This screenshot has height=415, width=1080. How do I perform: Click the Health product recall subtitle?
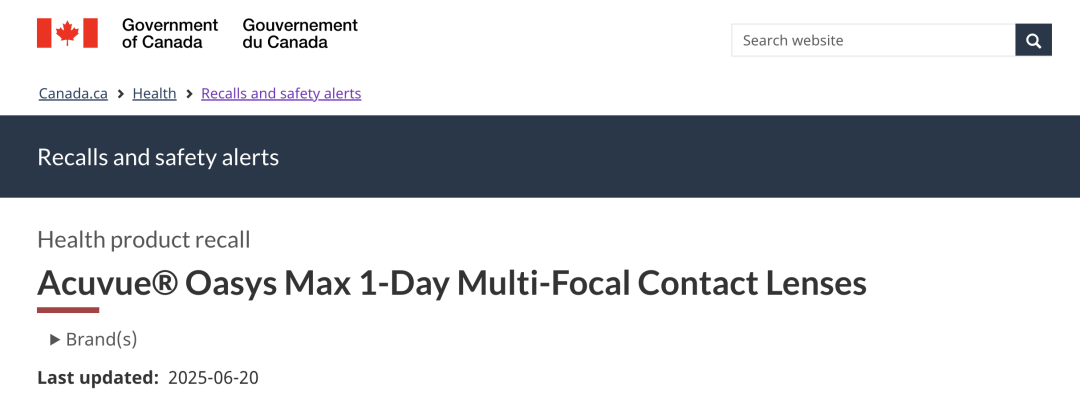pyautogui.click(x=143, y=240)
